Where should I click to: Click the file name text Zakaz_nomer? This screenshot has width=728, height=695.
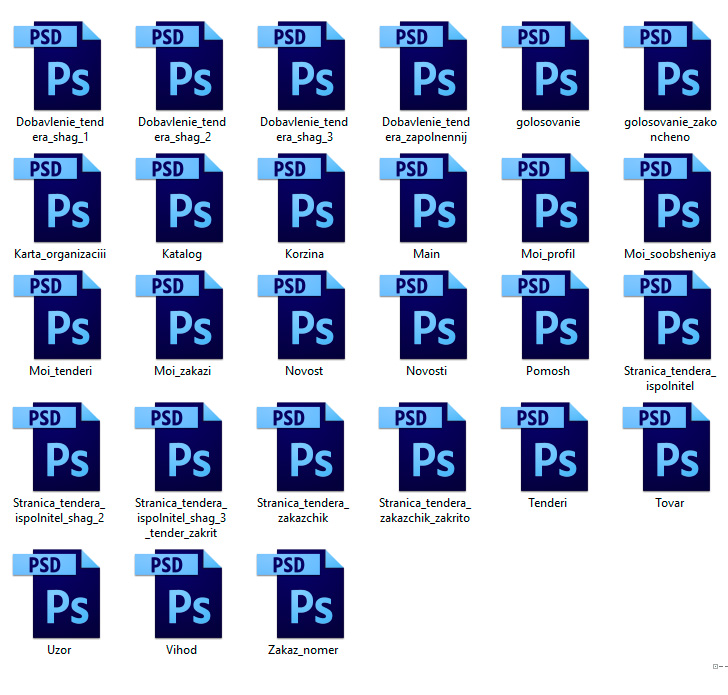pyautogui.click(x=303, y=650)
